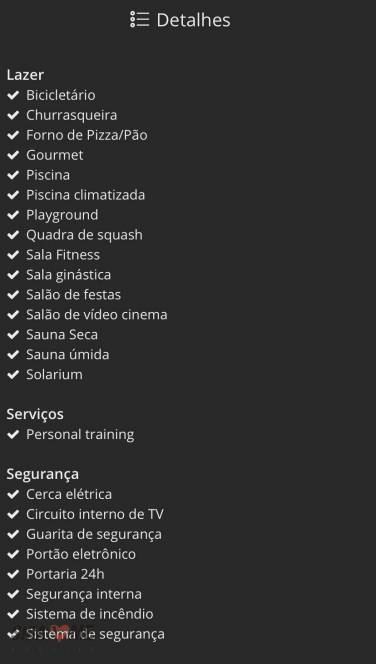Click the Serviços section heading
The height and width of the screenshot is (664, 376).
coord(35,414)
